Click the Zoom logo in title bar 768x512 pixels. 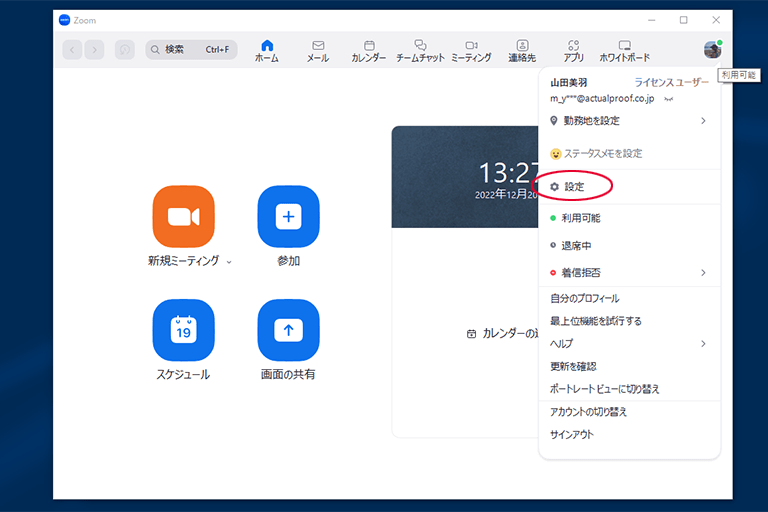pos(64,20)
